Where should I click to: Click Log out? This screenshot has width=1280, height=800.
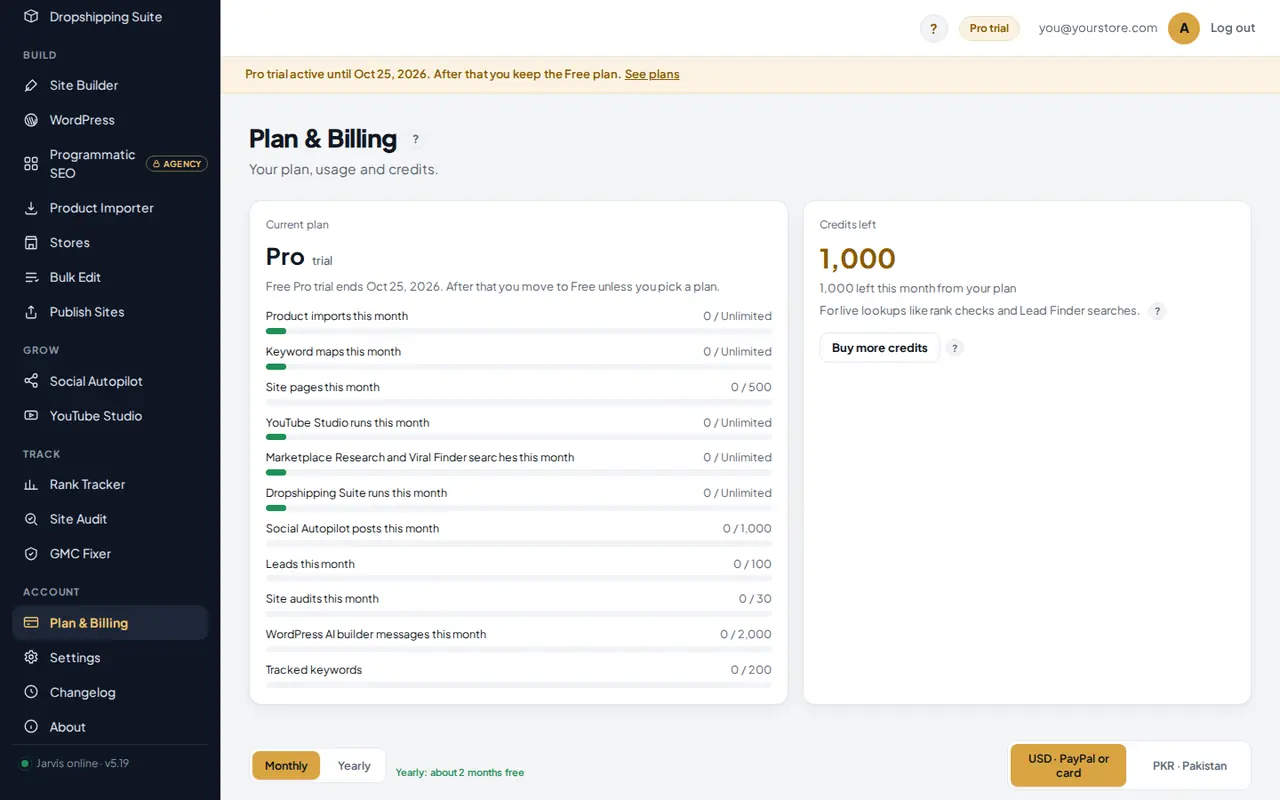[x=1233, y=28]
